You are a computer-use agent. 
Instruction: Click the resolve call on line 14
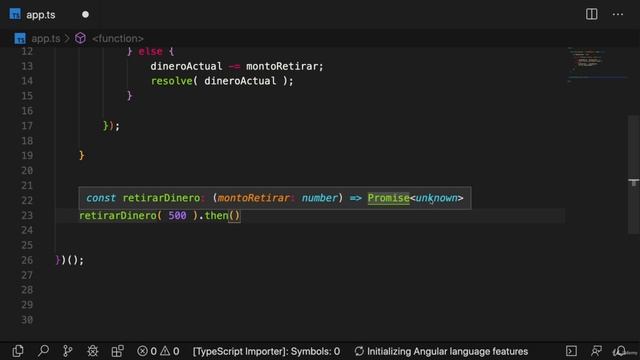coord(171,81)
